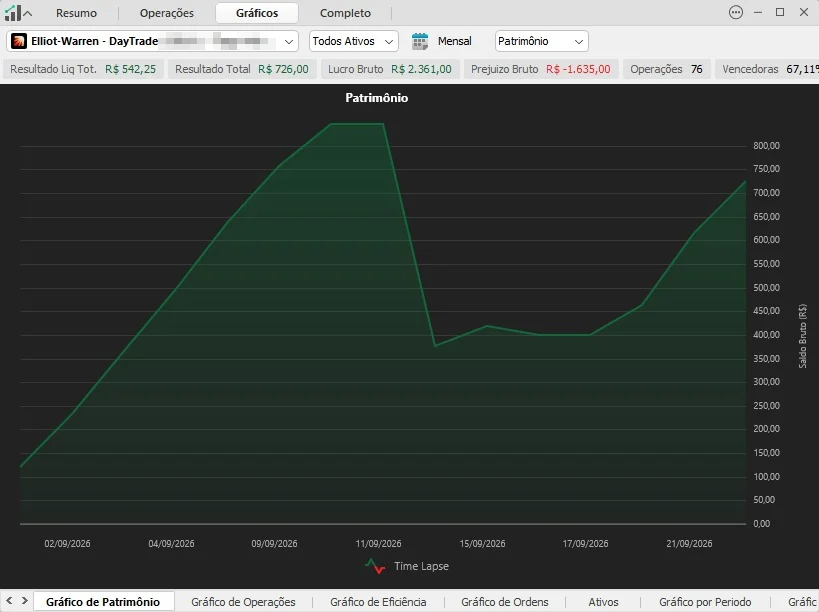The width and height of the screenshot is (819, 612).
Task: Switch to the Operações tab
Action: pyautogui.click(x=167, y=13)
